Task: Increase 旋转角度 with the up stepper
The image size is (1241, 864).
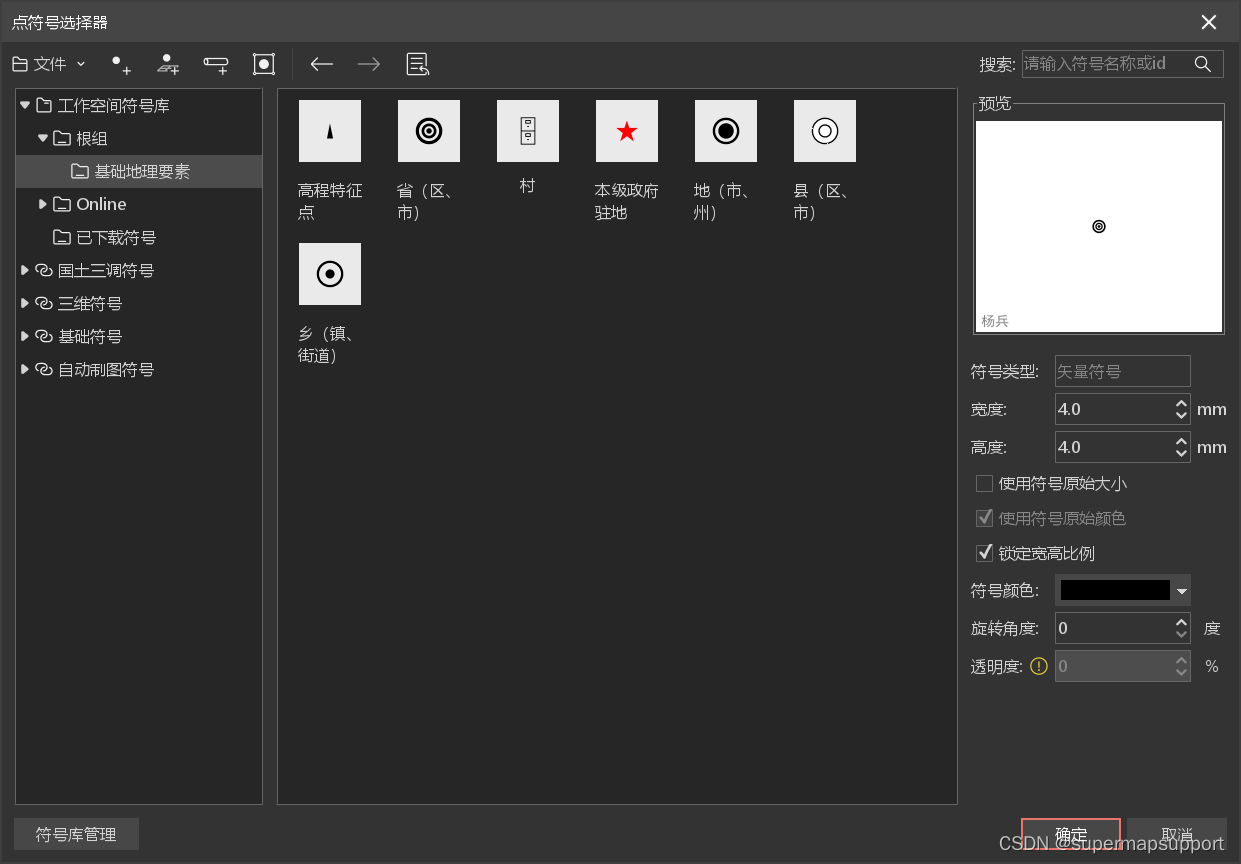Action: pos(1182,622)
